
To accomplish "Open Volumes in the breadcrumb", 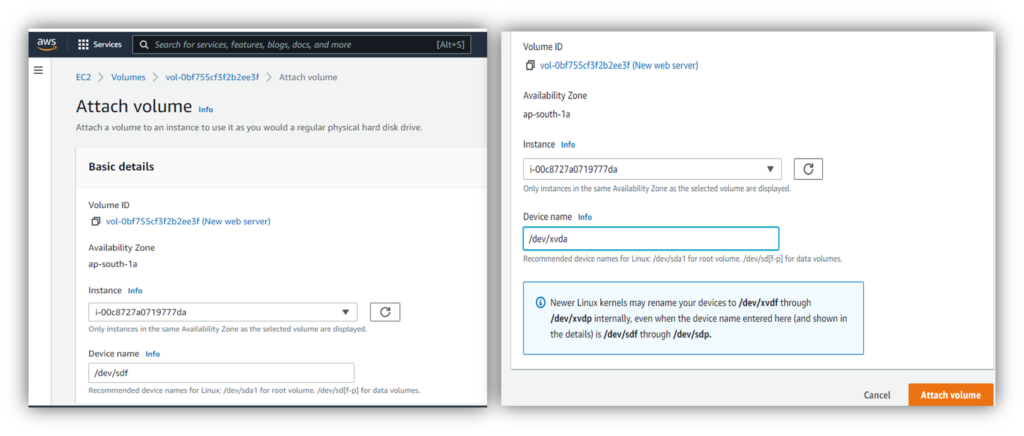I will tap(128, 77).
